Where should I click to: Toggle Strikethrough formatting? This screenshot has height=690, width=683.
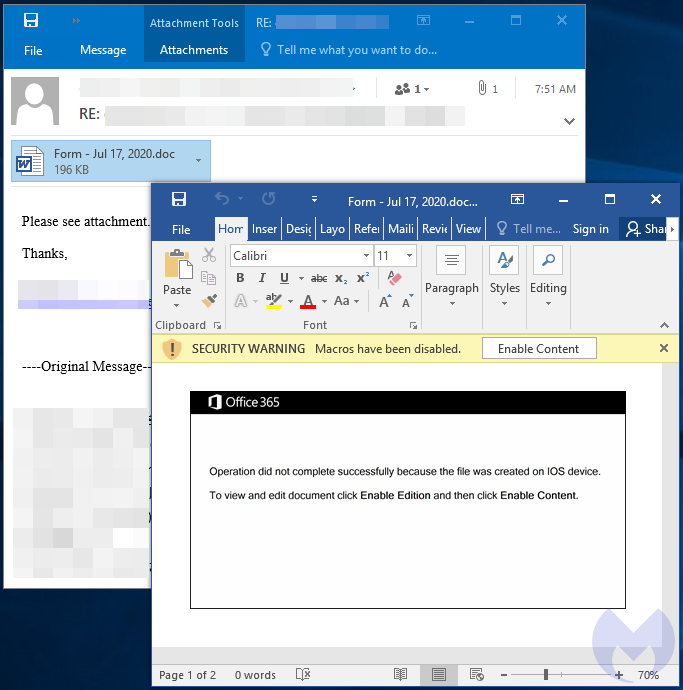pos(319,278)
